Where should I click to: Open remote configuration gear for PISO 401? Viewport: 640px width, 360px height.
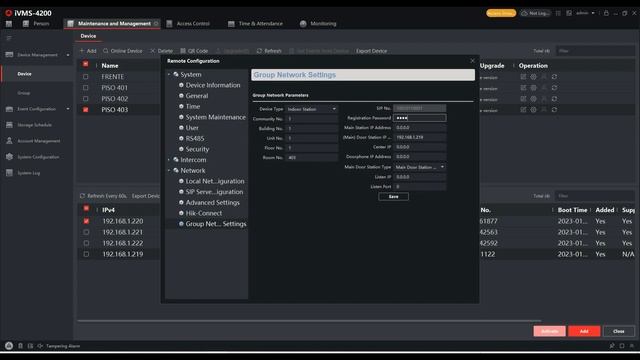[533, 88]
